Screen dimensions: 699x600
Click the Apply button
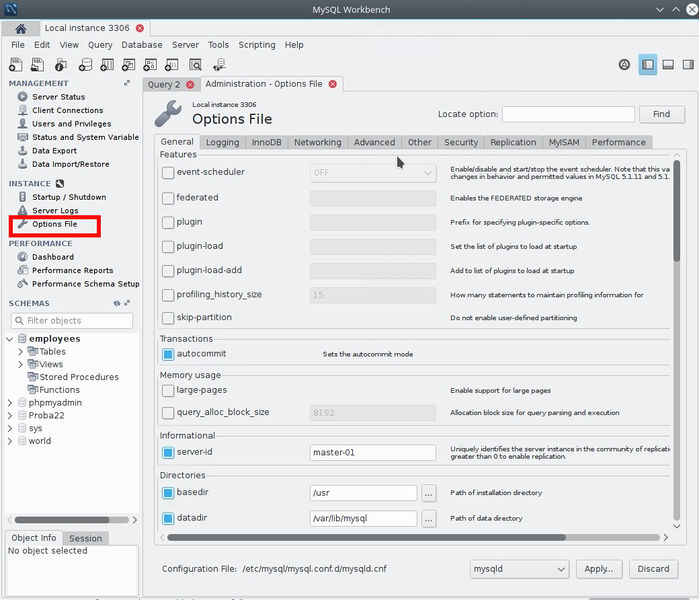(599, 569)
